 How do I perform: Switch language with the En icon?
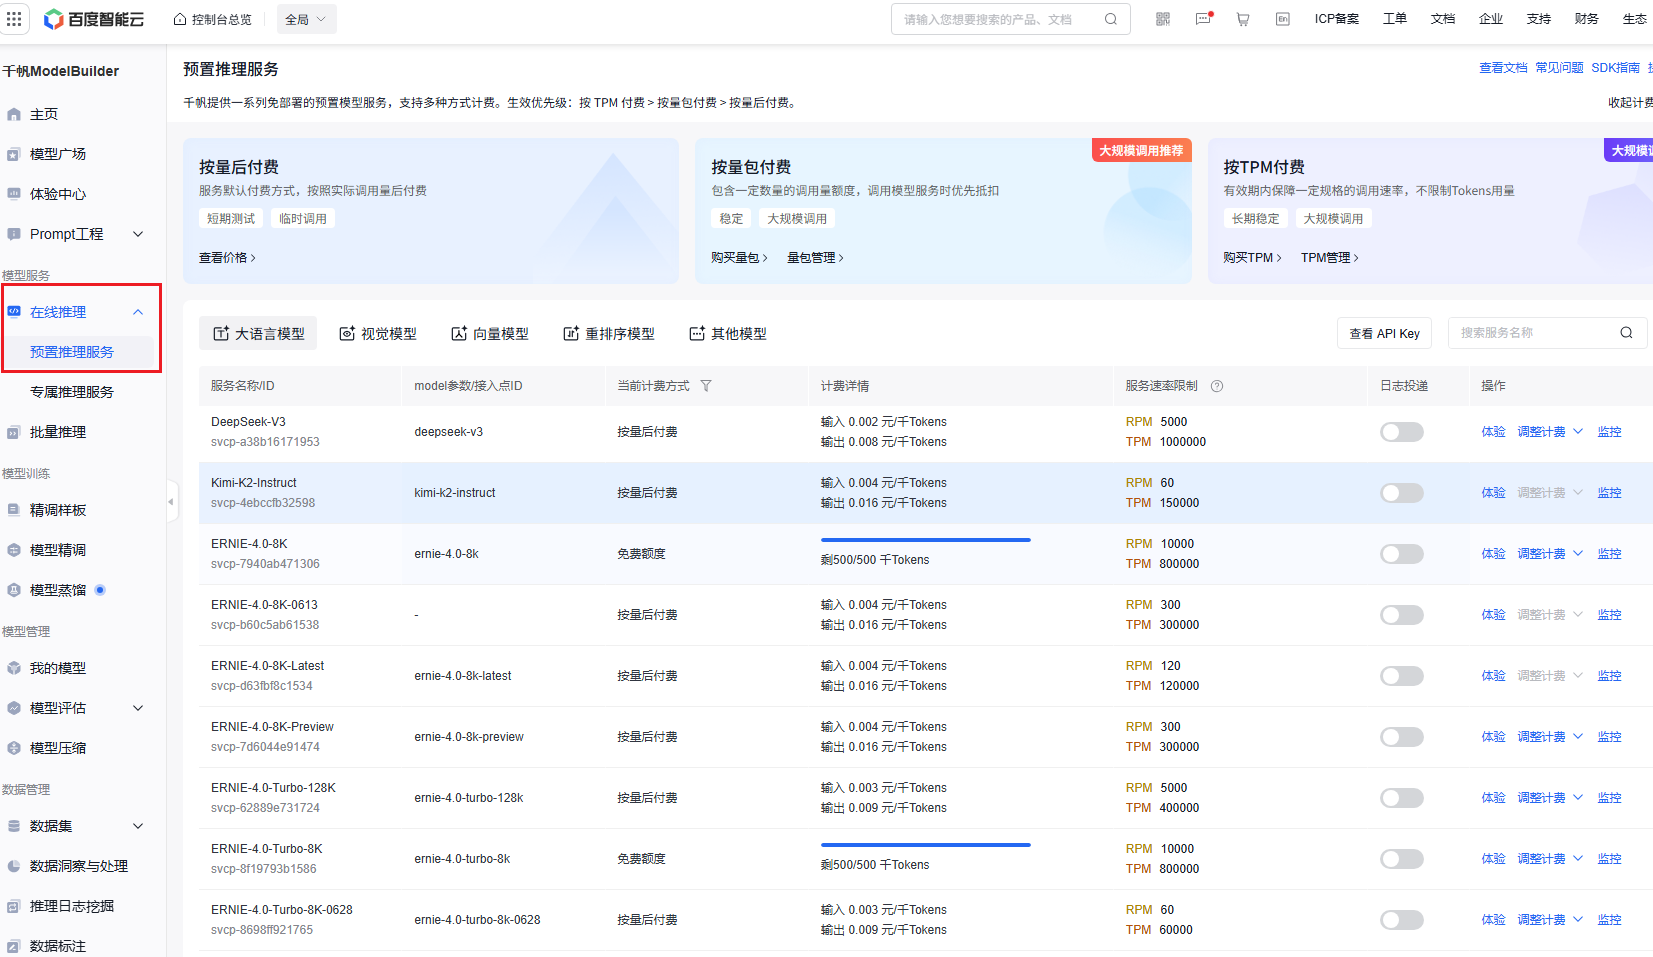tap(1283, 19)
